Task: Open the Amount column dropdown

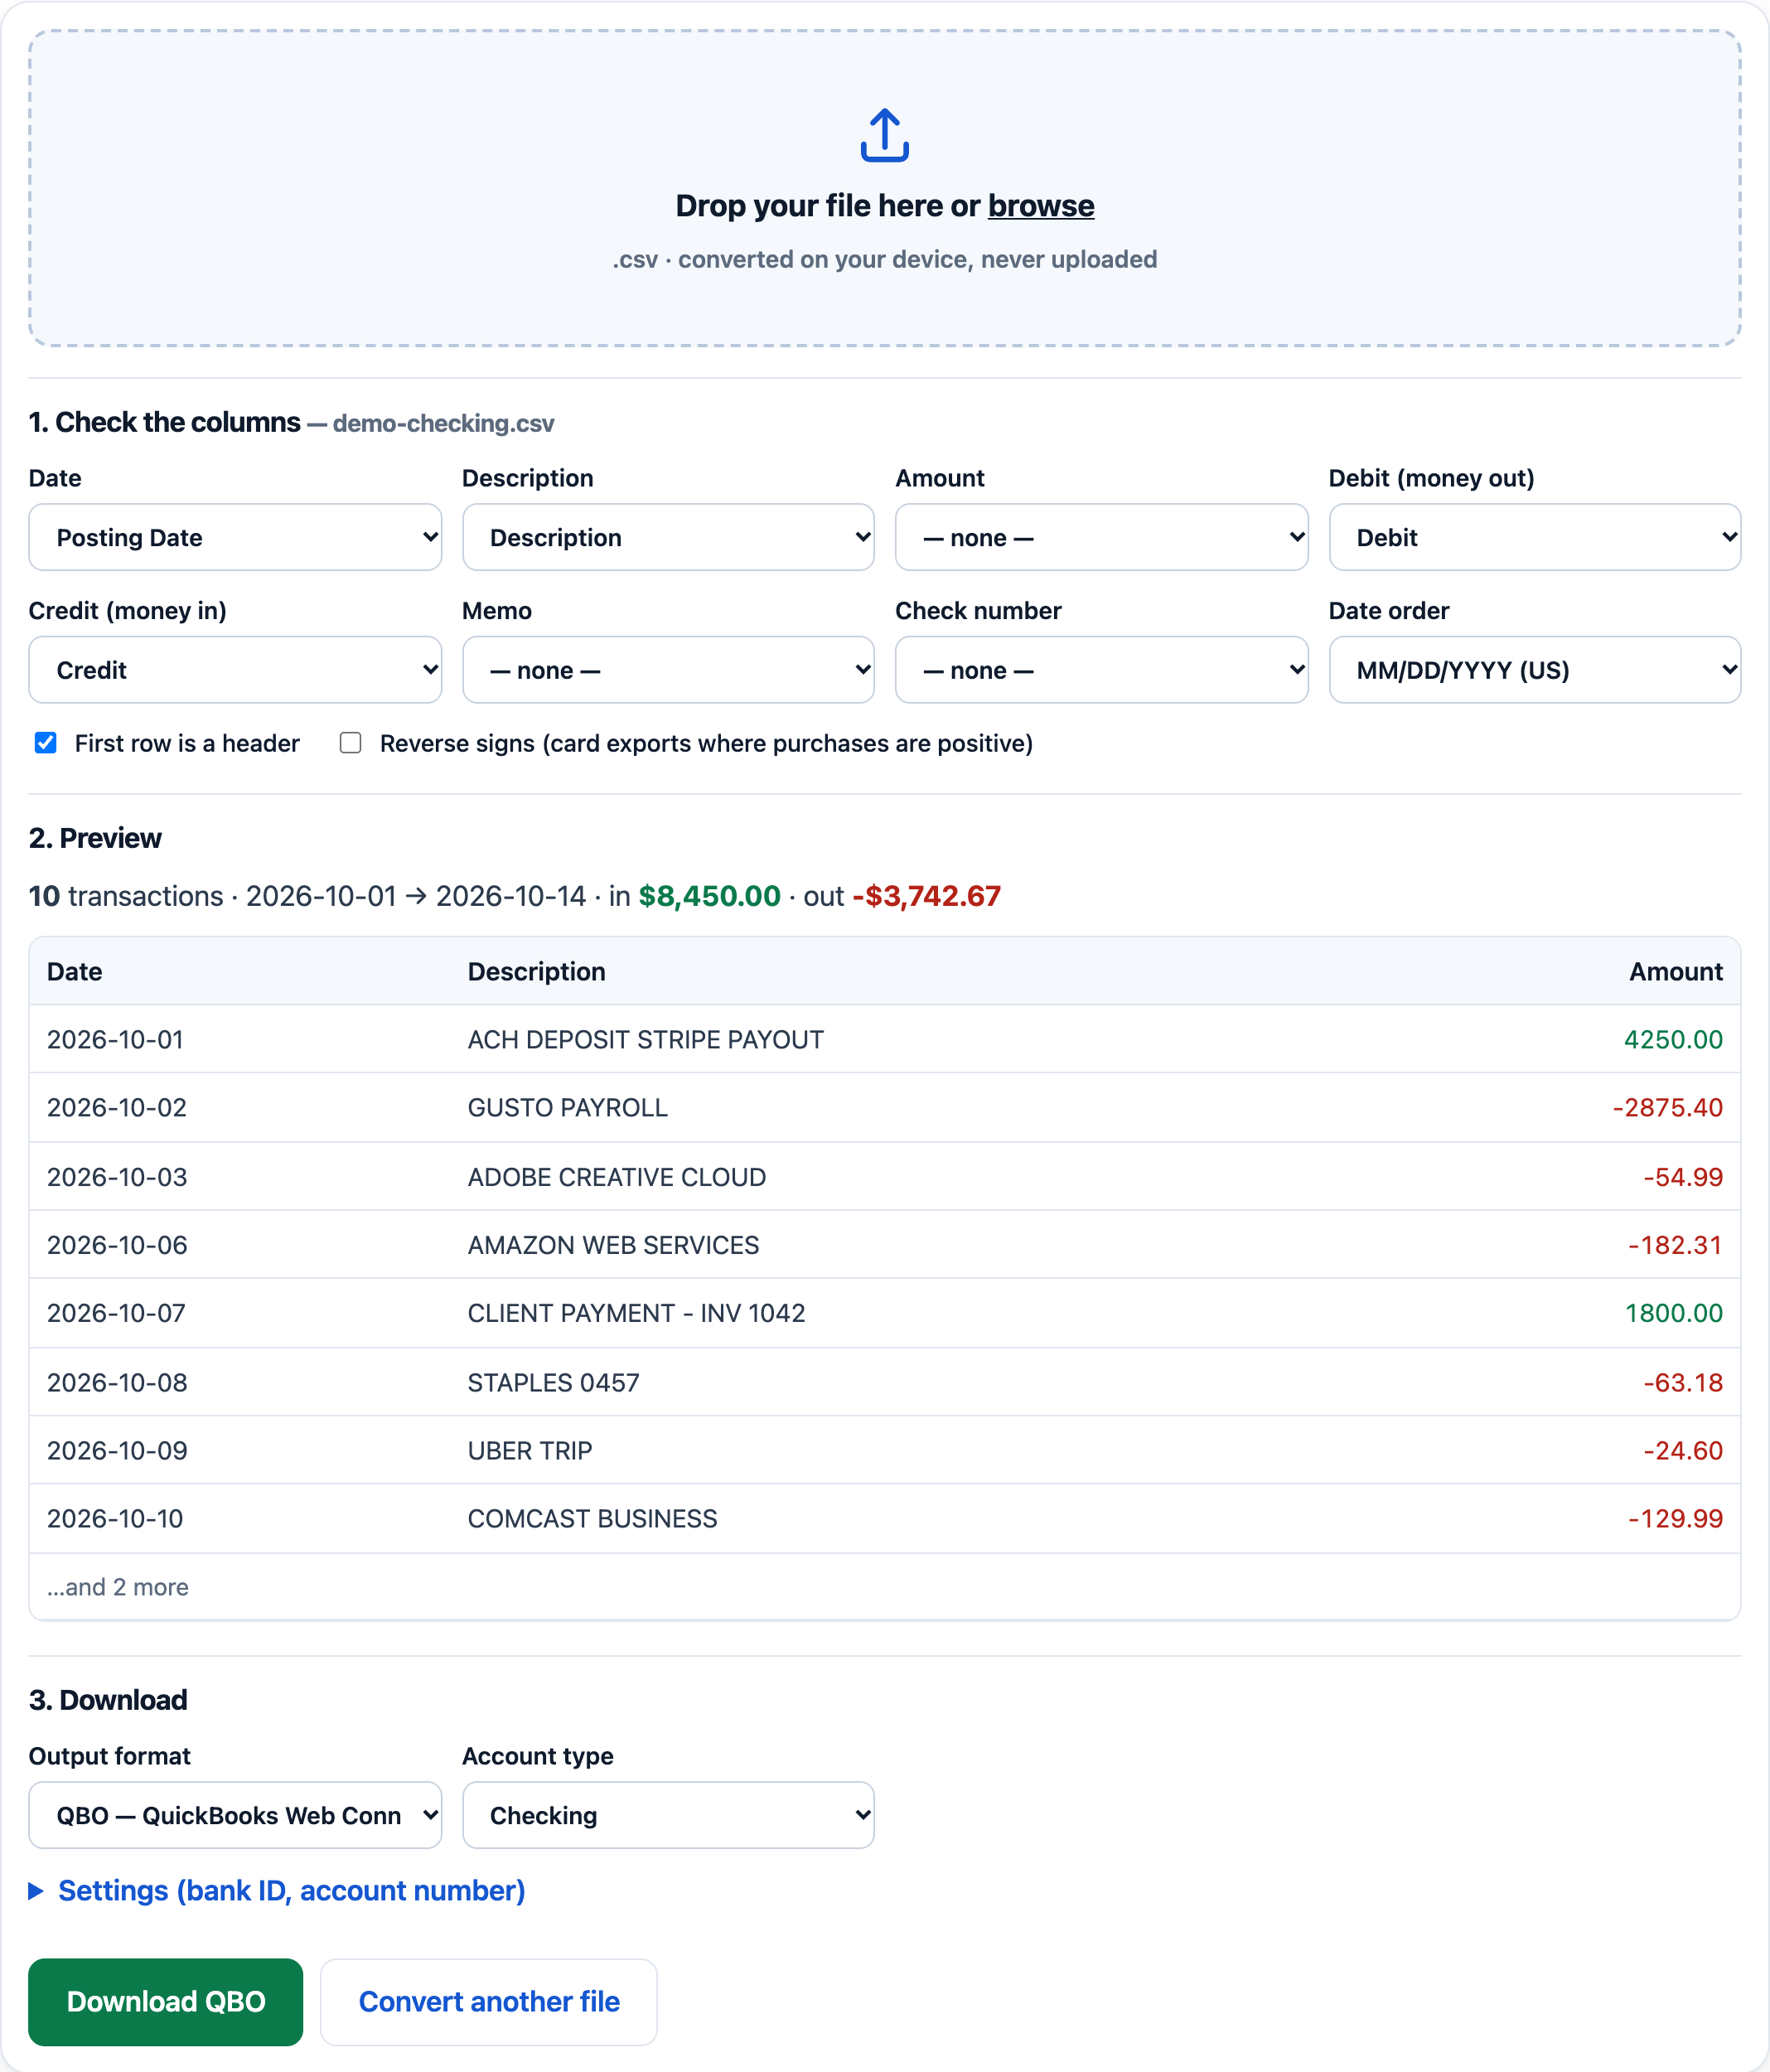Action: pos(1101,537)
